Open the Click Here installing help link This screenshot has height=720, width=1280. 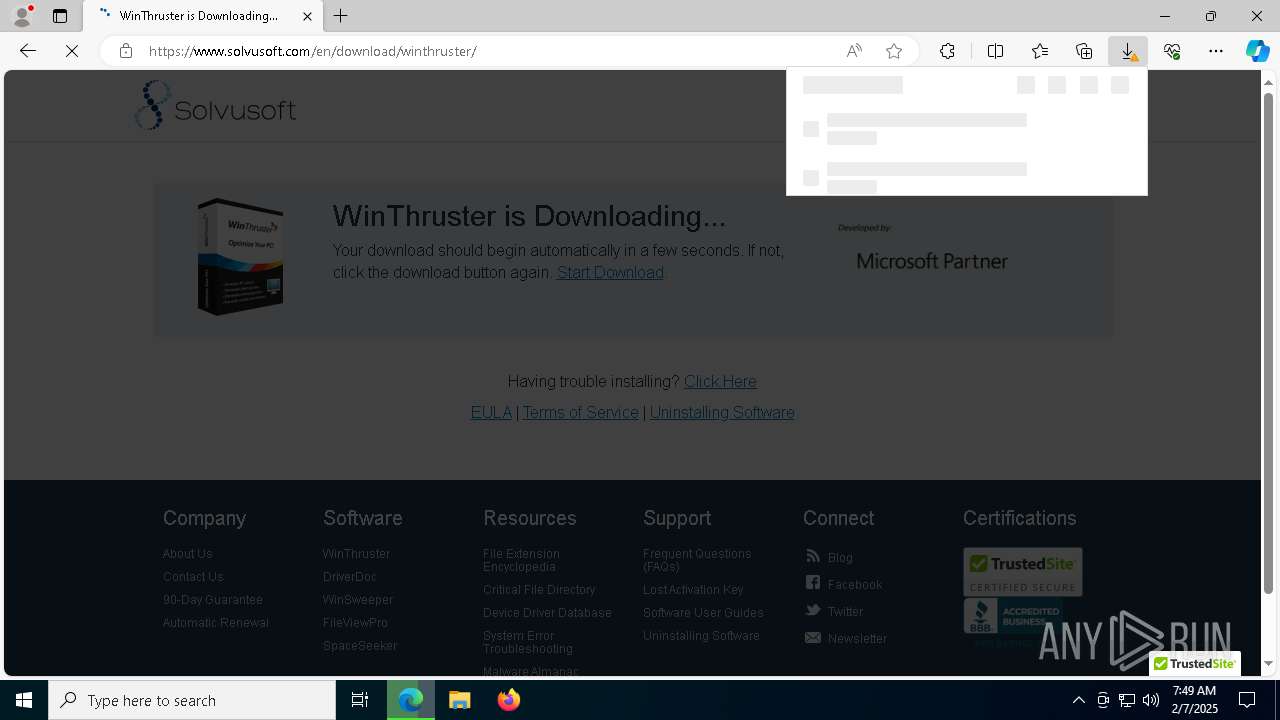(720, 381)
